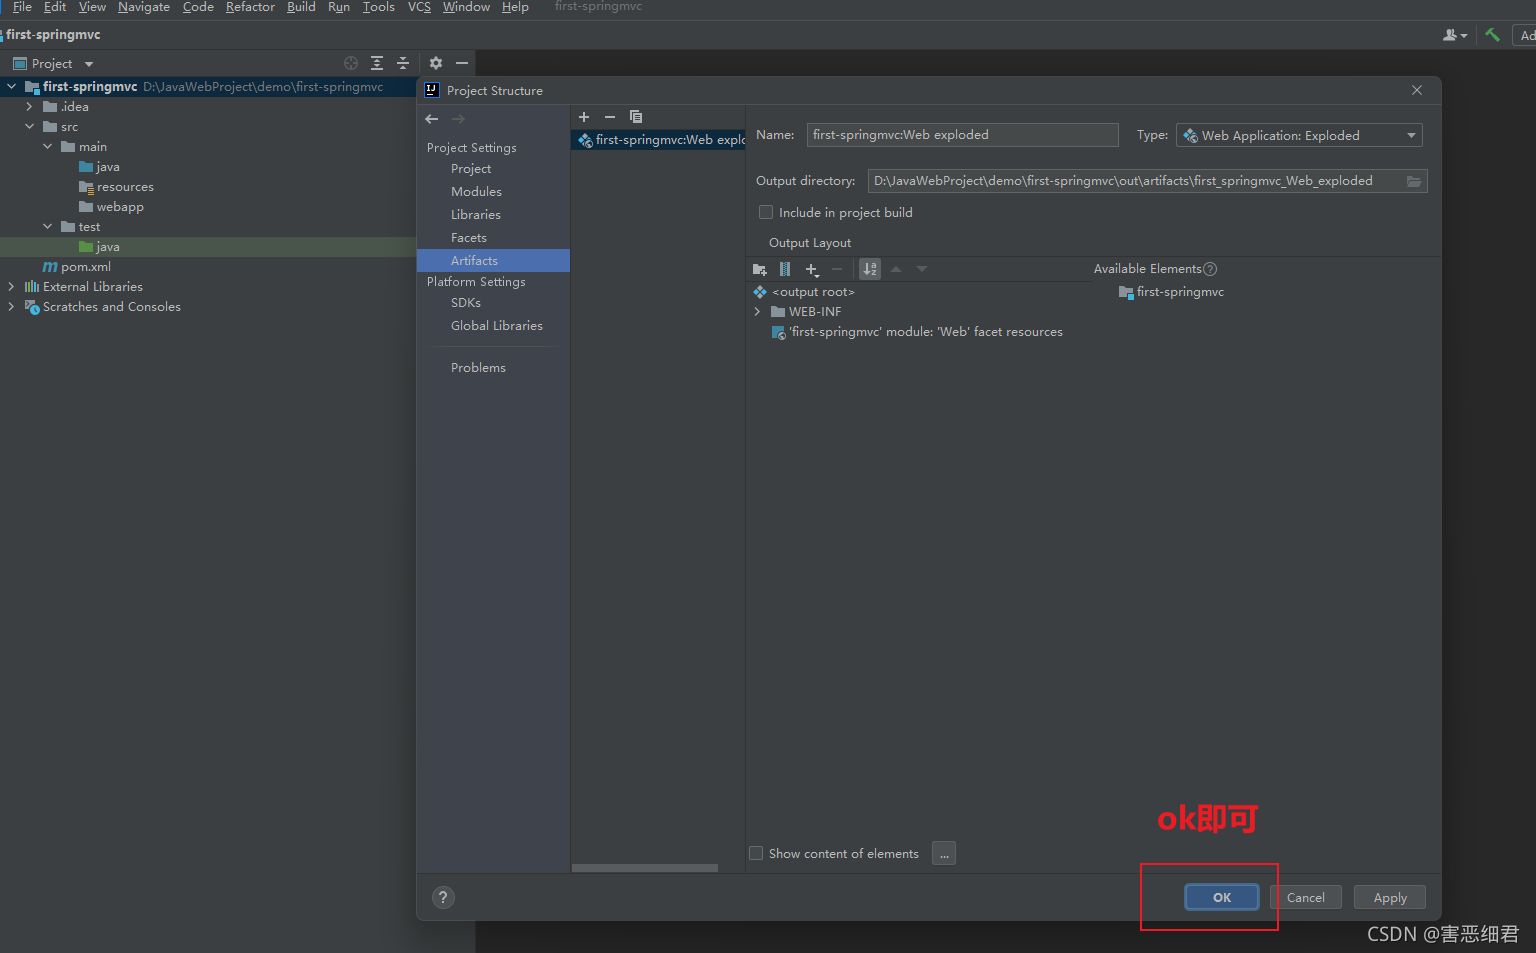Enable Show content of elements
Viewport: 1536px width, 953px height.
[756, 853]
